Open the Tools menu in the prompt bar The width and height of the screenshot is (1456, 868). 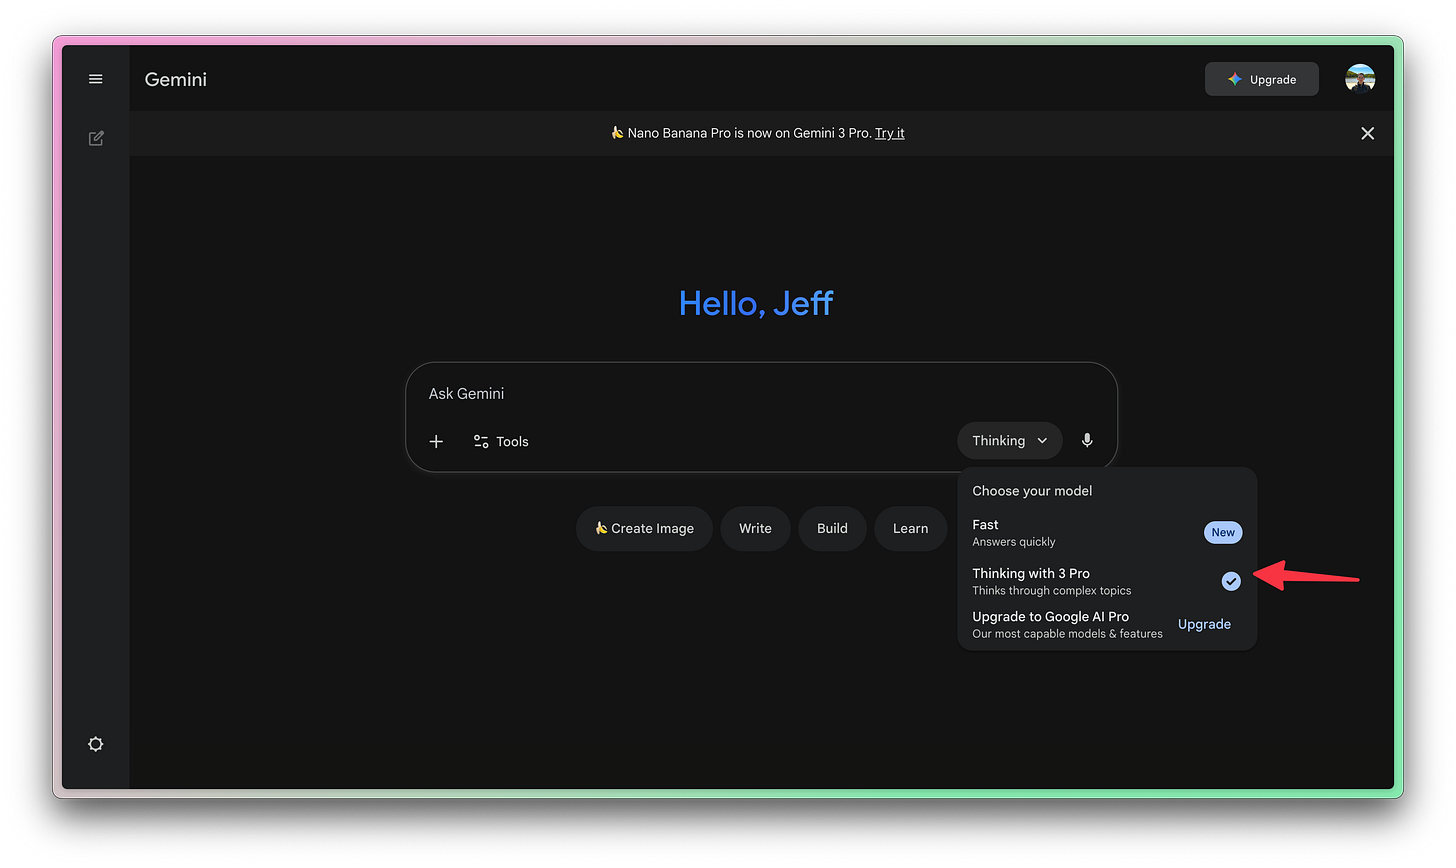click(x=500, y=440)
